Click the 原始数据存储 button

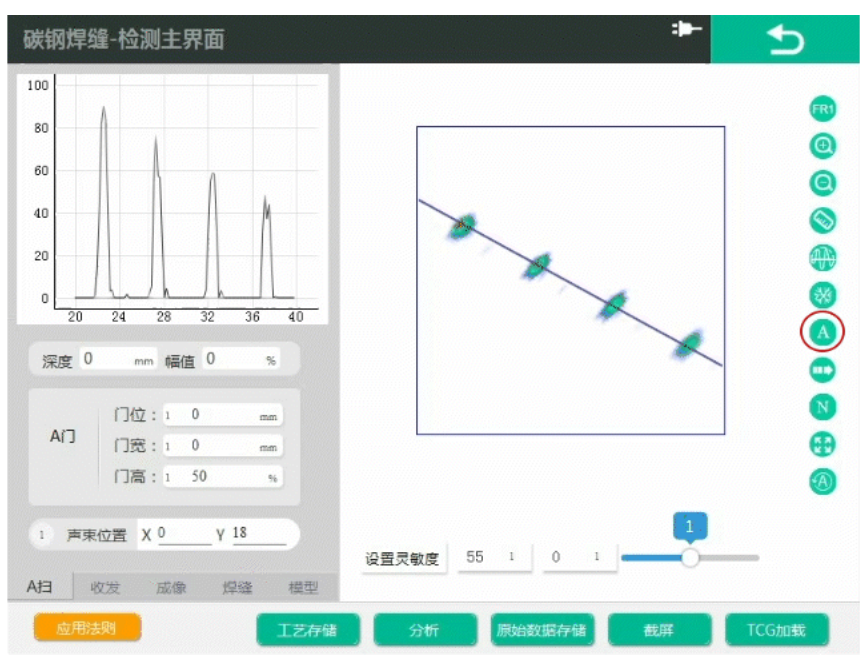[x=541, y=631]
